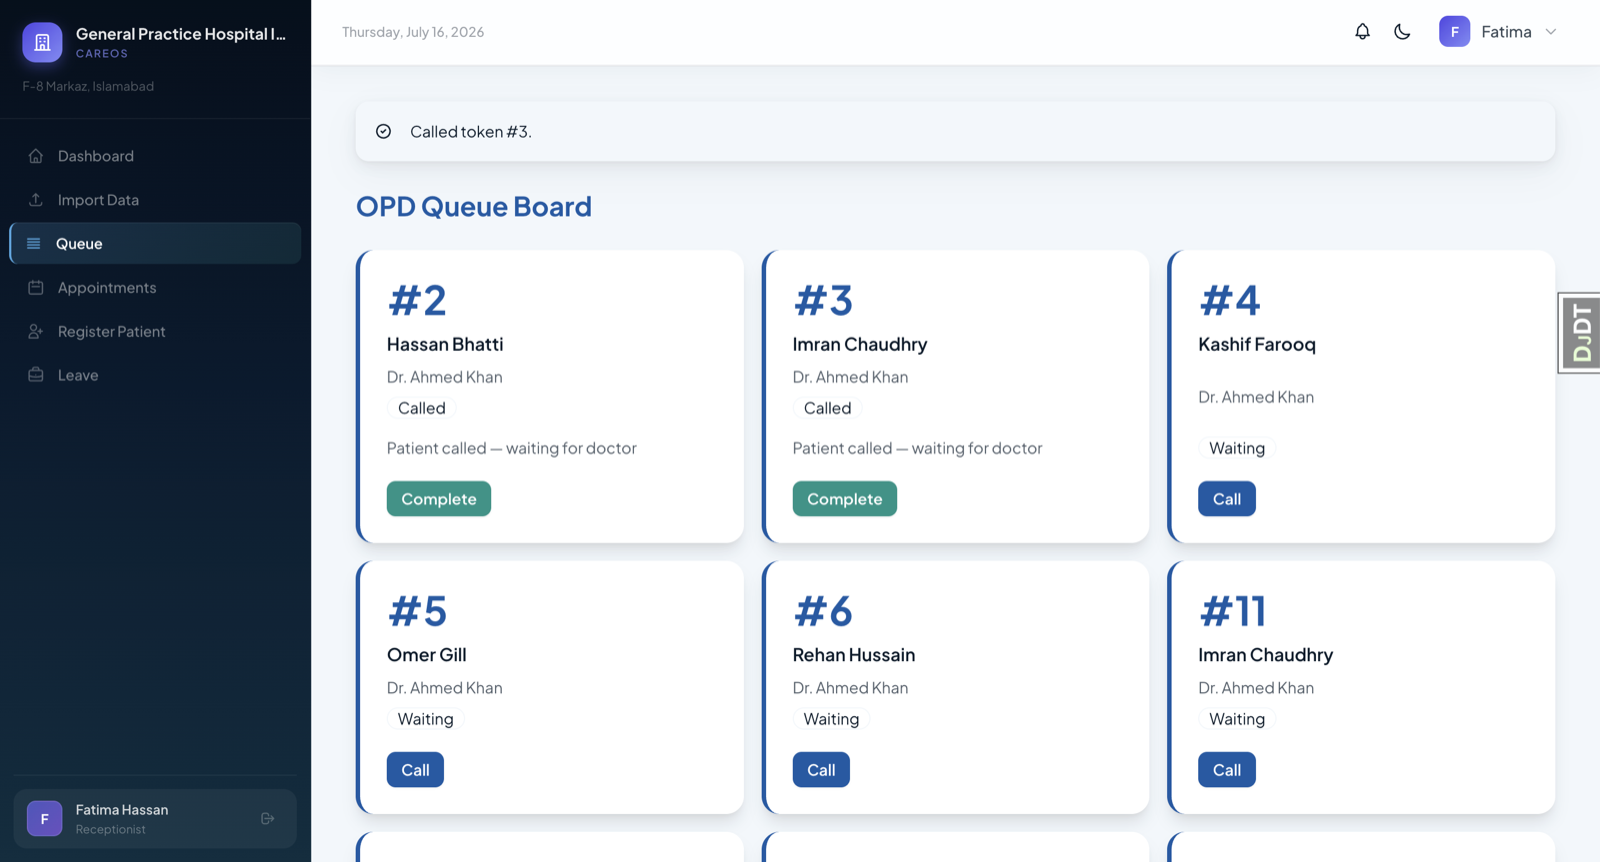Screen dimensions: 1600x862
Task: Click the Register Patient user-plus icon
Action: 36,332
